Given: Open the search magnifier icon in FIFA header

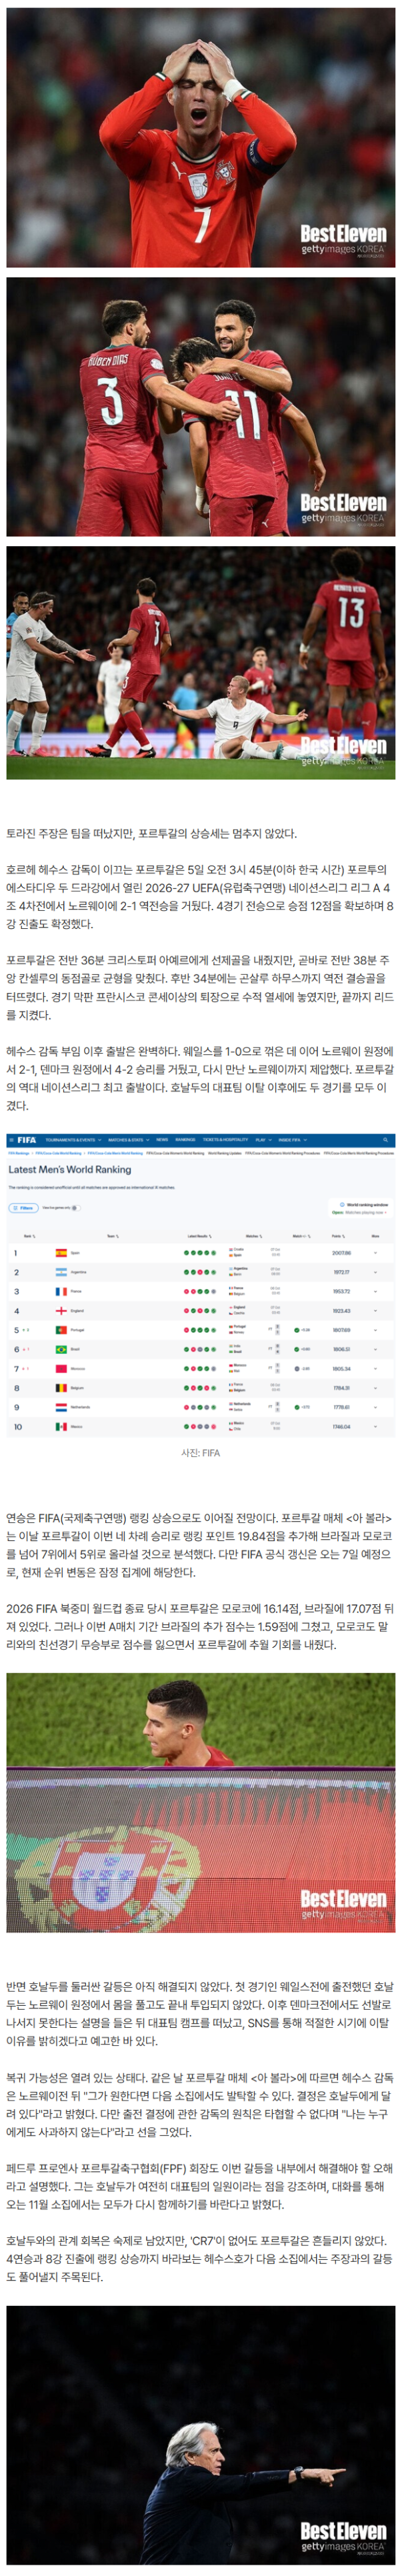Looking at the screenshot, I should coord(385,1140).
